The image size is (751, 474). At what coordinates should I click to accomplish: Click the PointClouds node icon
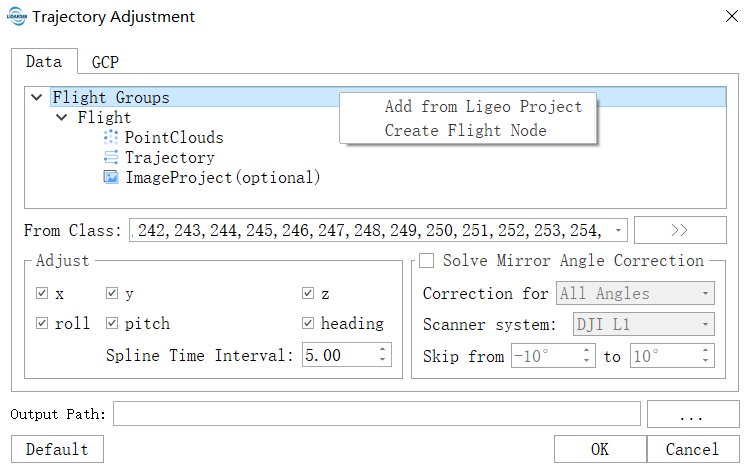pos(111,138)
